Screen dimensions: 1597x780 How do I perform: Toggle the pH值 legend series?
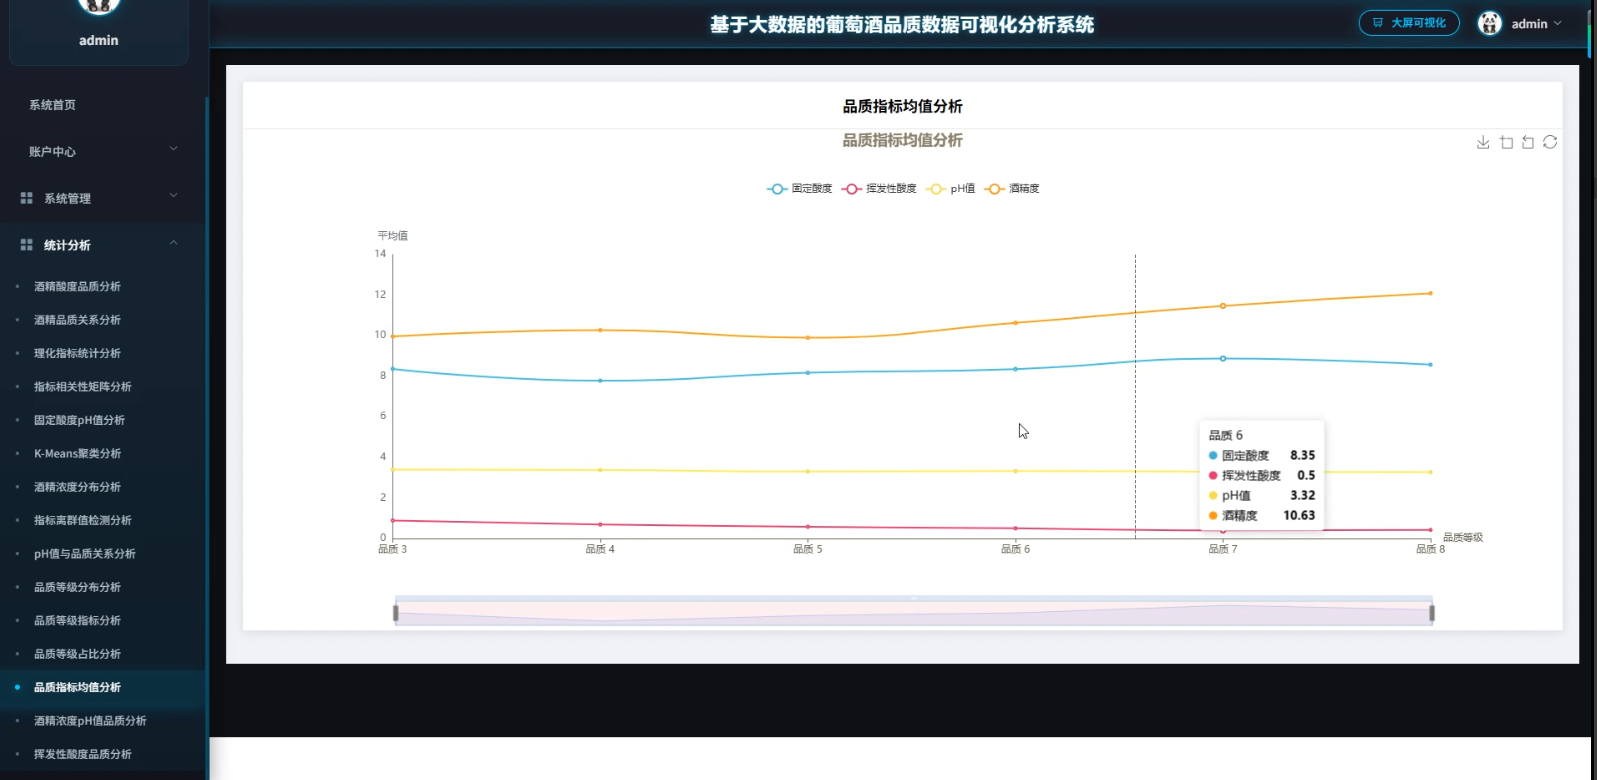point(952,189)
